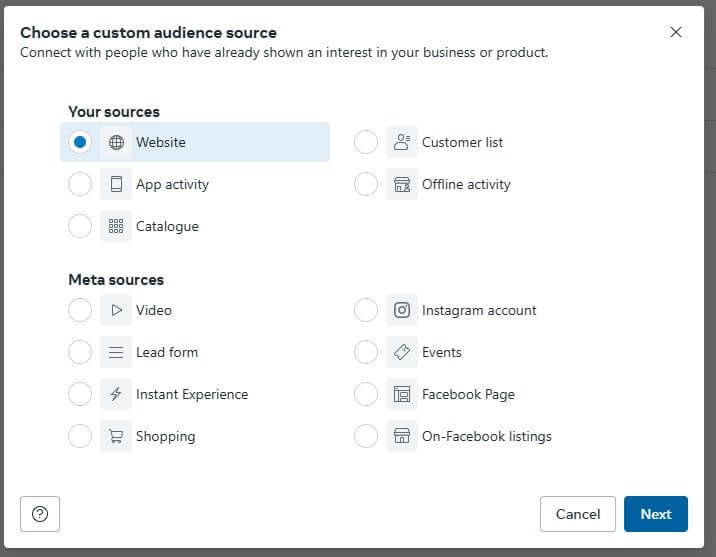Screen dimensions: 716x557
Task: Select the Instant Experience radio button
Action: [80, 394]
